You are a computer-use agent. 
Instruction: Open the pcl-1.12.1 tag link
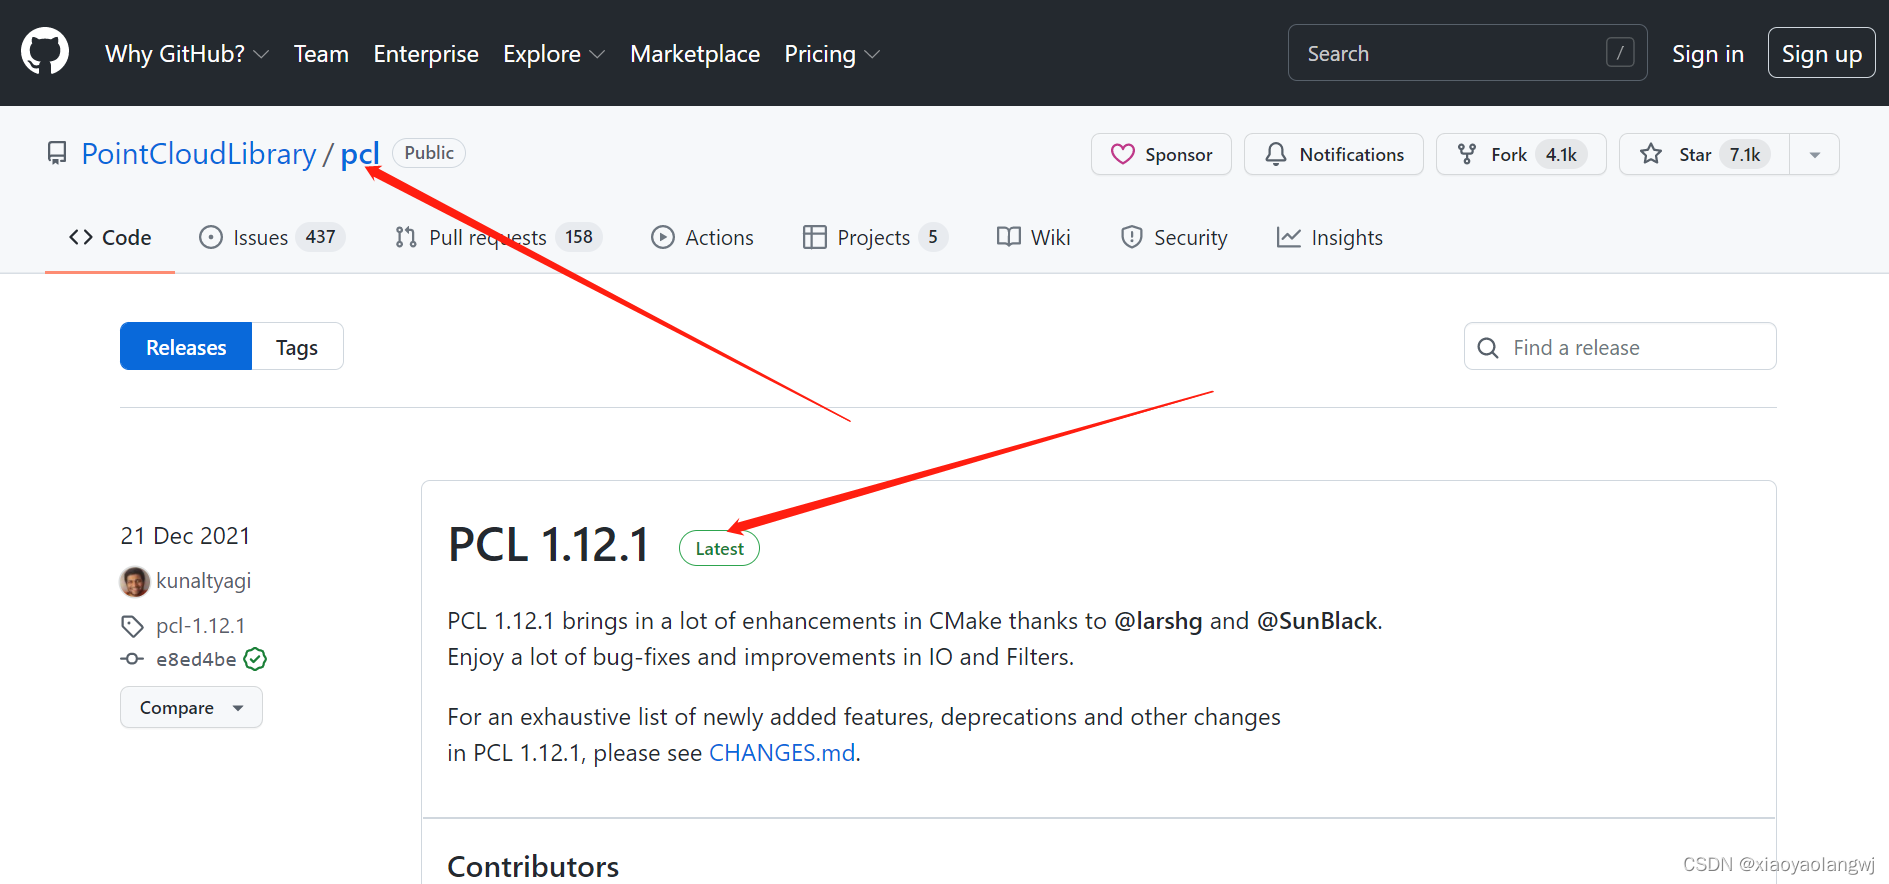pyautogui.click(x=200, y=626)
